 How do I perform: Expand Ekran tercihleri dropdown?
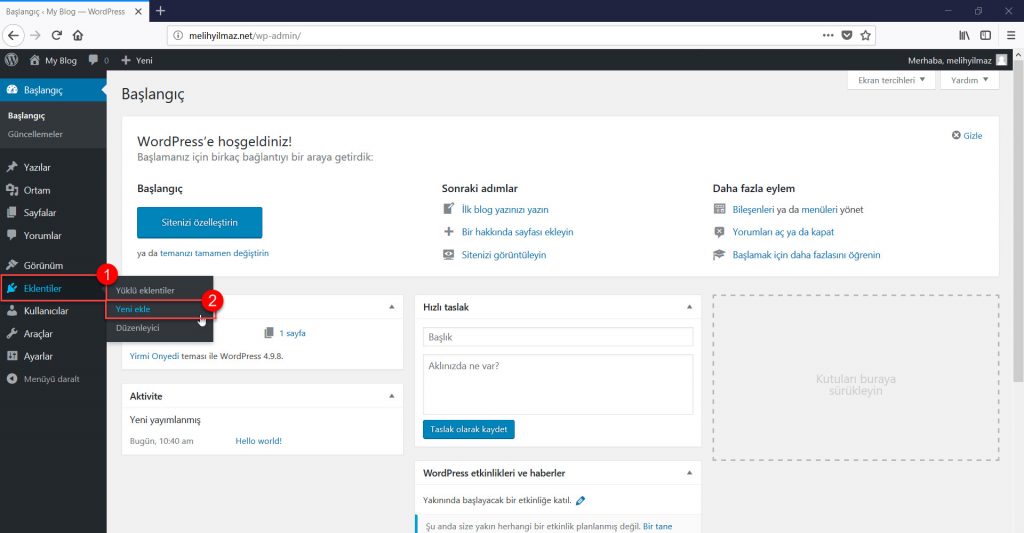tap(891, 80)
